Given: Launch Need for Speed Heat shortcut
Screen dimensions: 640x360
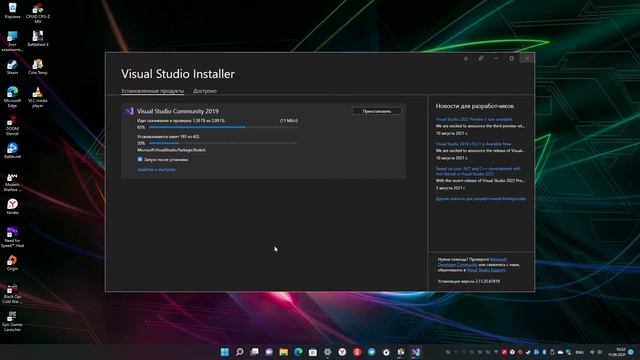Looking at the screenshot, I should click(12, 237).
